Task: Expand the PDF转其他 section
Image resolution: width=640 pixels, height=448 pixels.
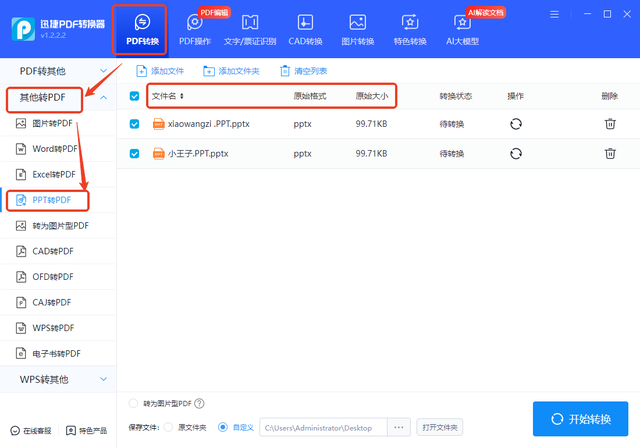Action: click(58, 71)
